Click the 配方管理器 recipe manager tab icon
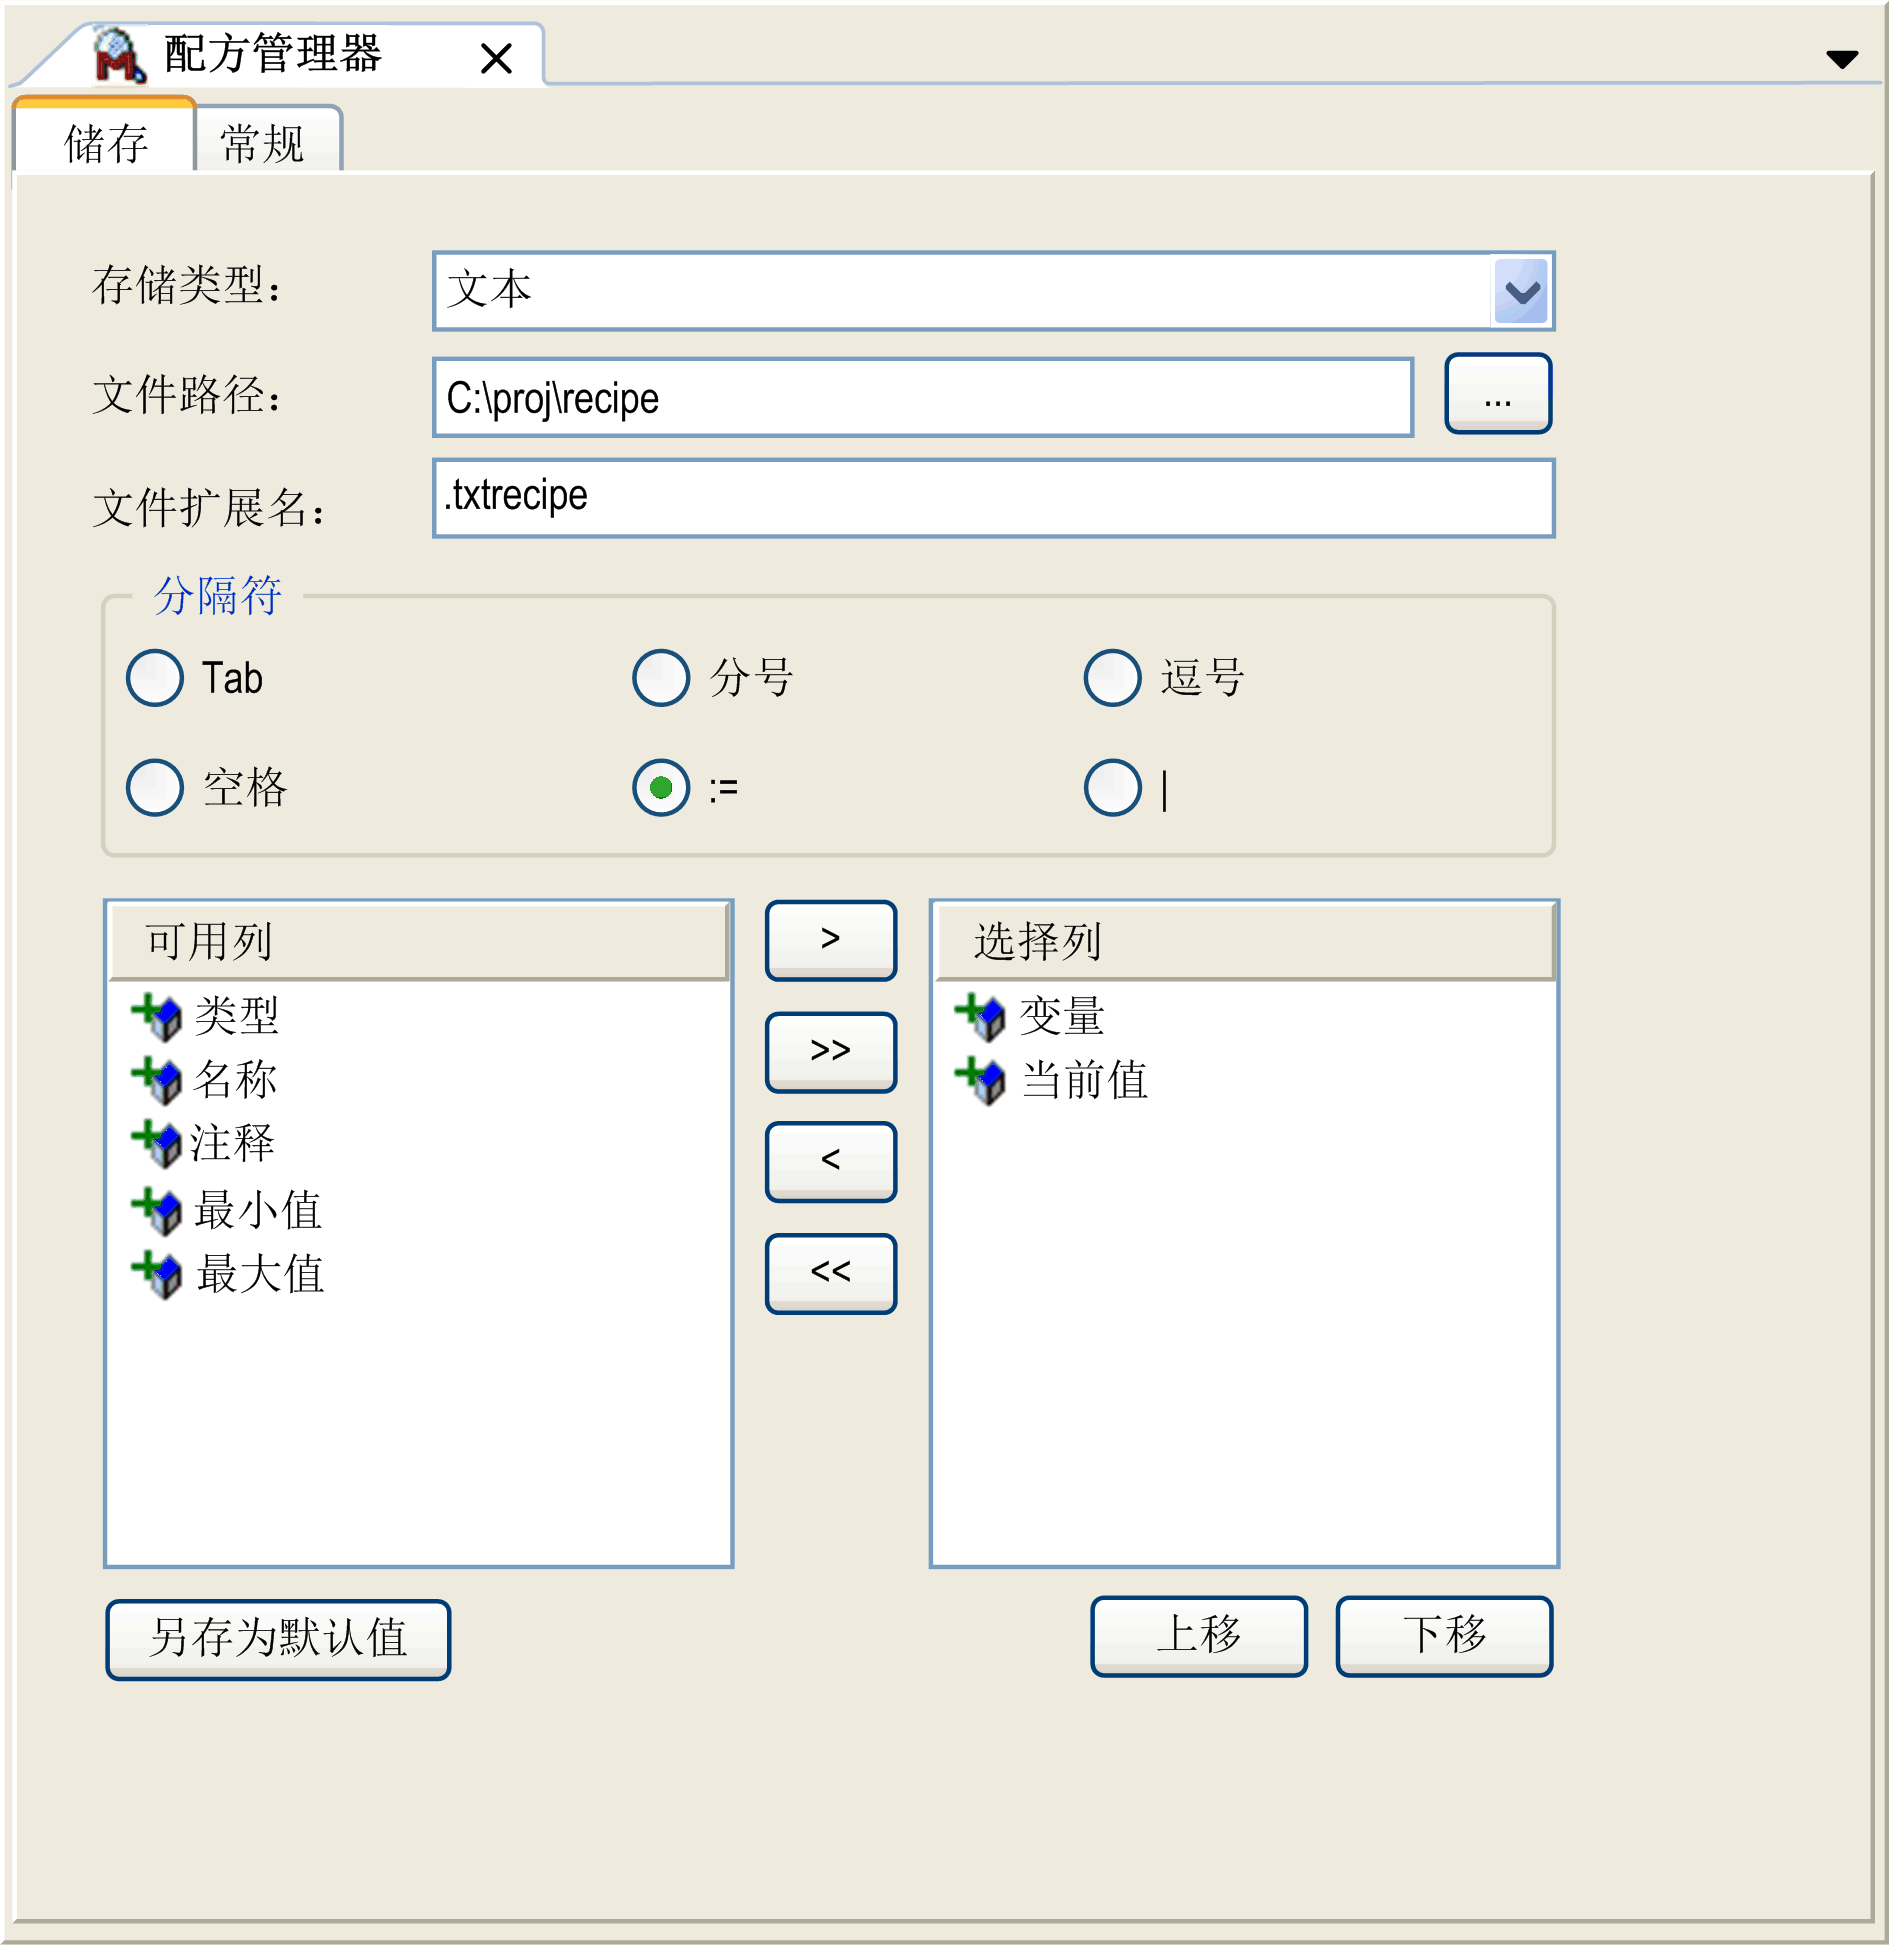Viewport: 1889px width, 1945px height. [x=119, y=55]
